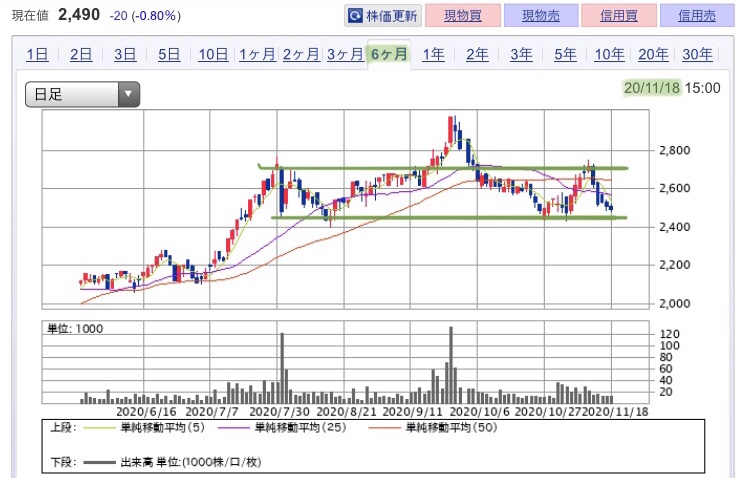
Task: Click the chart date 20/11/18
Action: tap(651, 88)
